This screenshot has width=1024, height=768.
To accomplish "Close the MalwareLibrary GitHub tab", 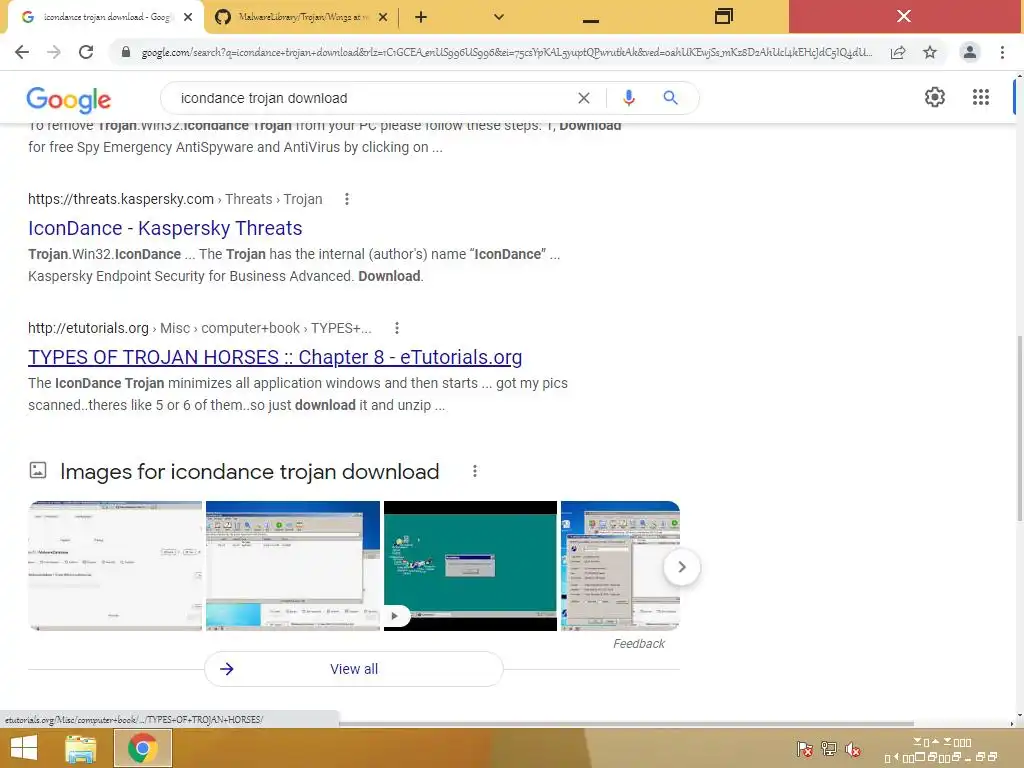I will point(383,17).
